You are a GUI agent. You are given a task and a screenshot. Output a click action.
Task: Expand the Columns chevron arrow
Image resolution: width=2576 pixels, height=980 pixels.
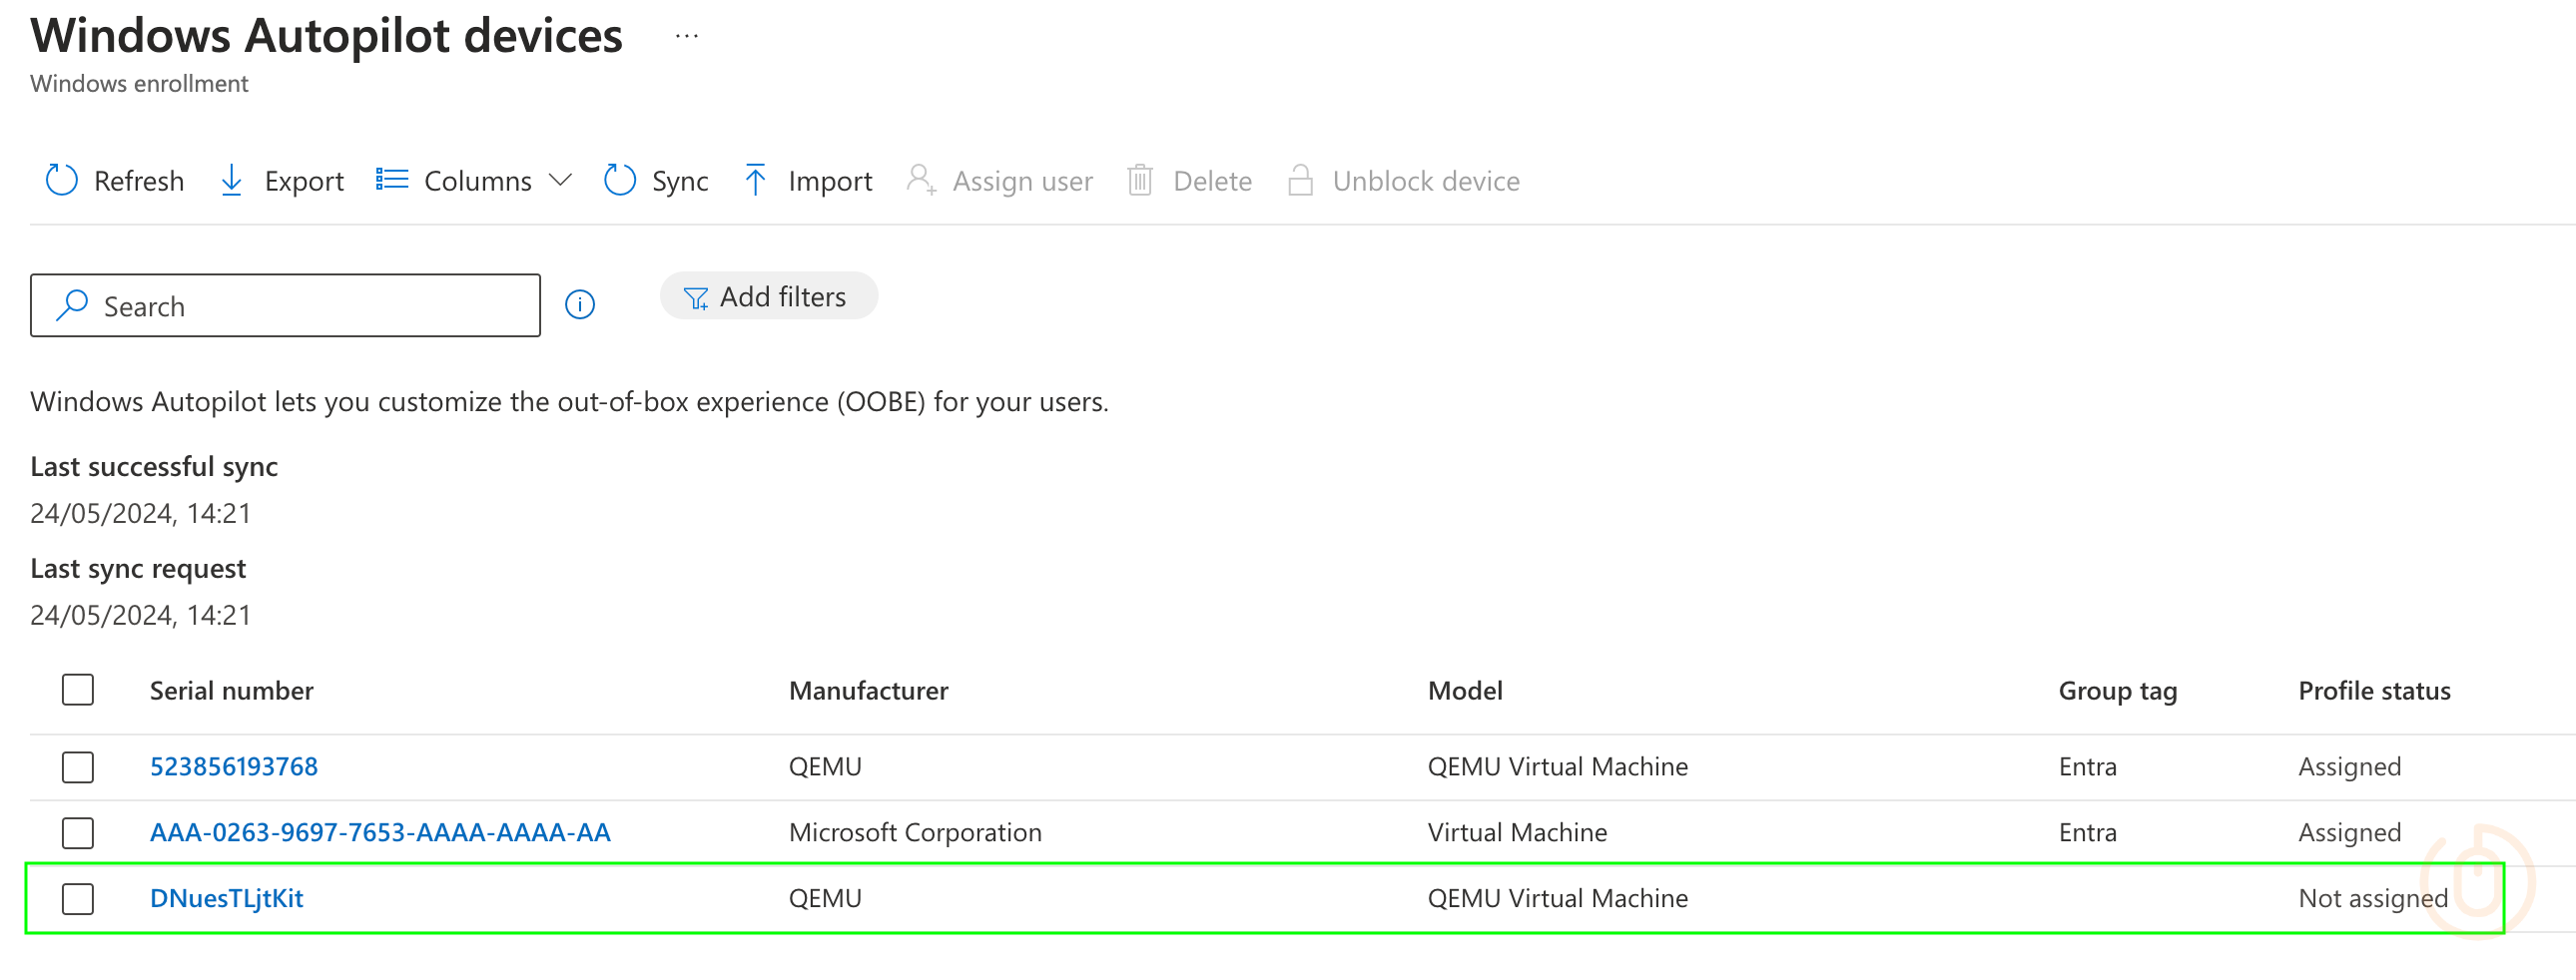561,181
